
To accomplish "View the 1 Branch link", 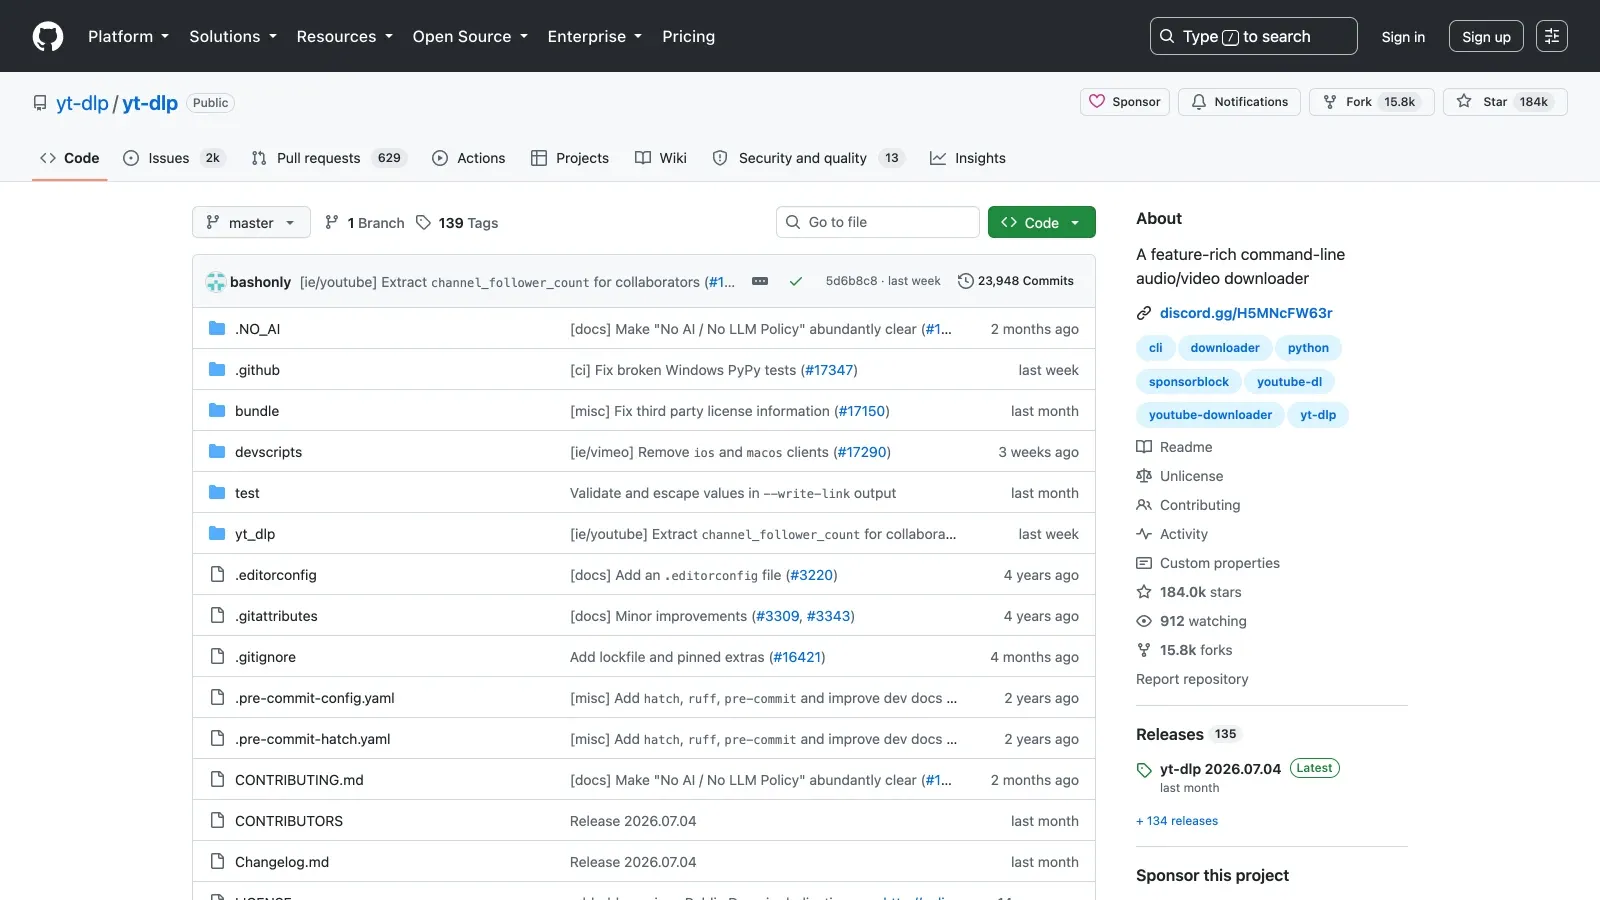I will [365, 223].
